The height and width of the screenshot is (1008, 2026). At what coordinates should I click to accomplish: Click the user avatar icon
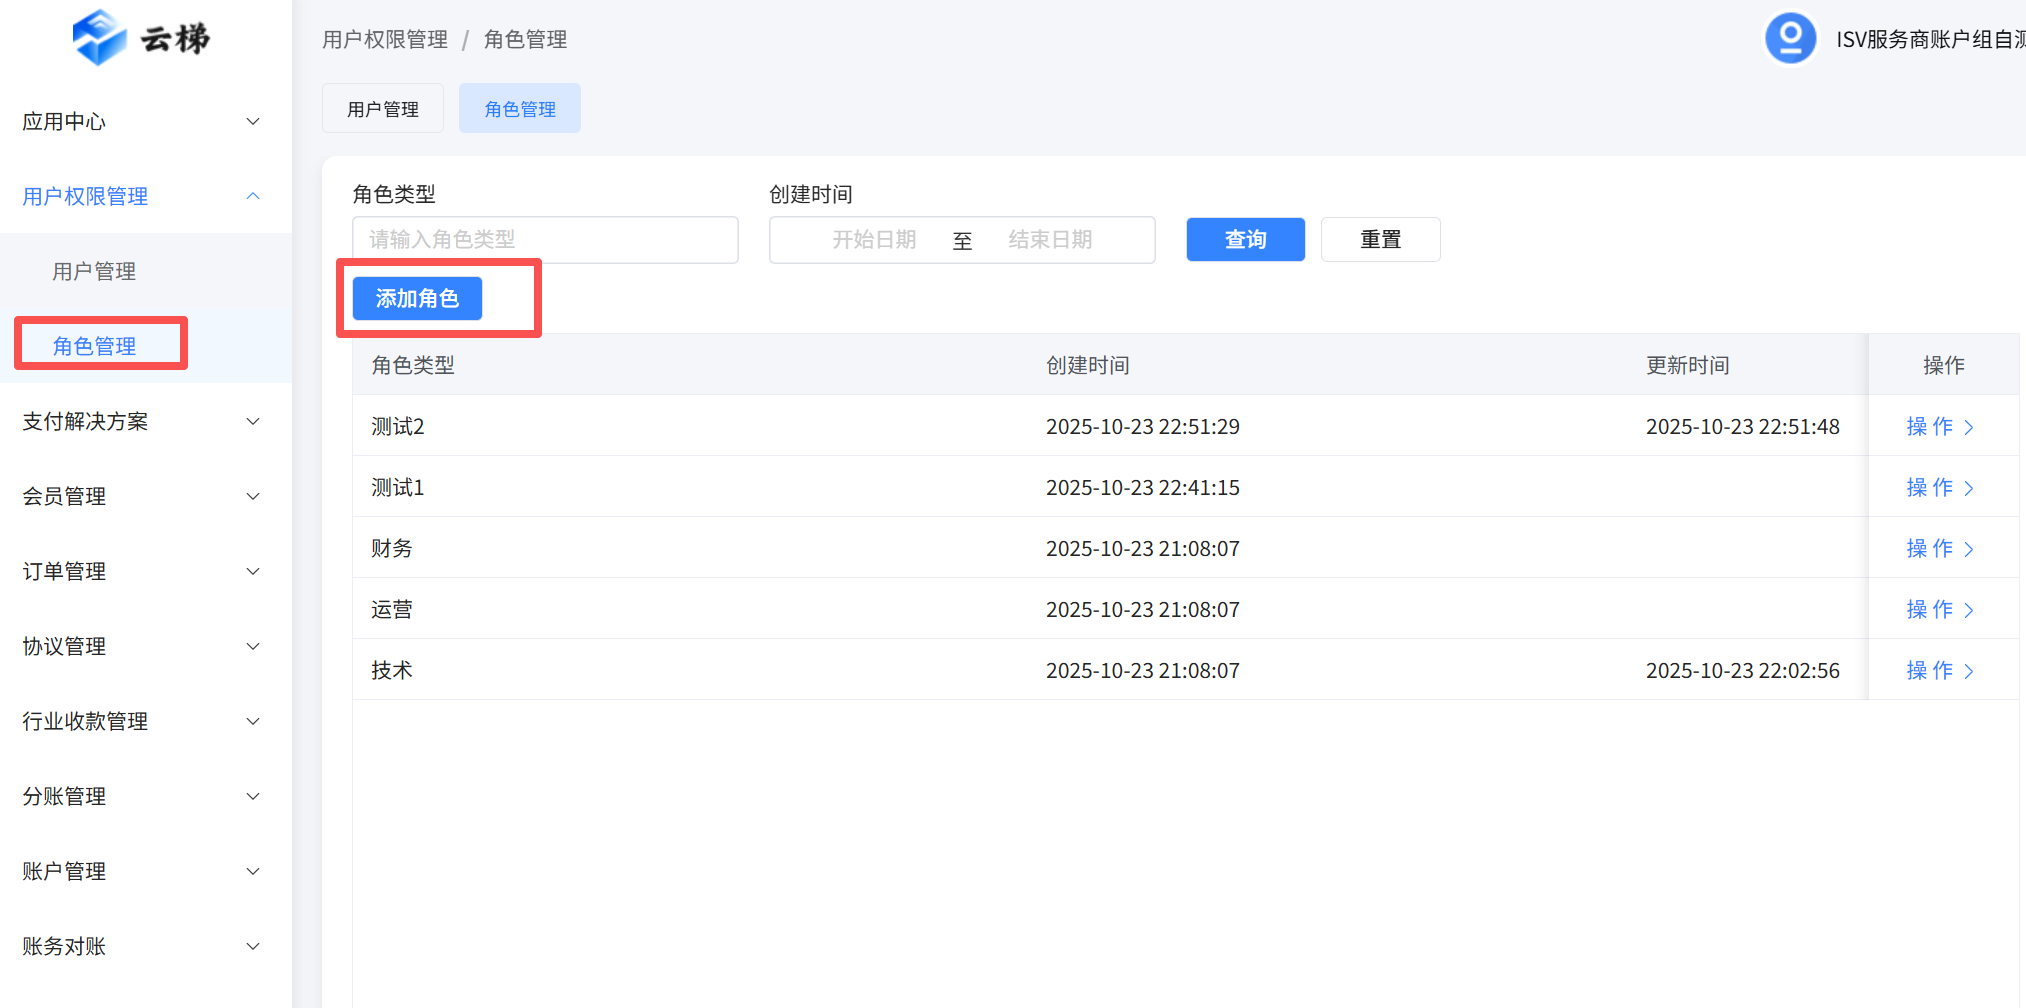1790,39
